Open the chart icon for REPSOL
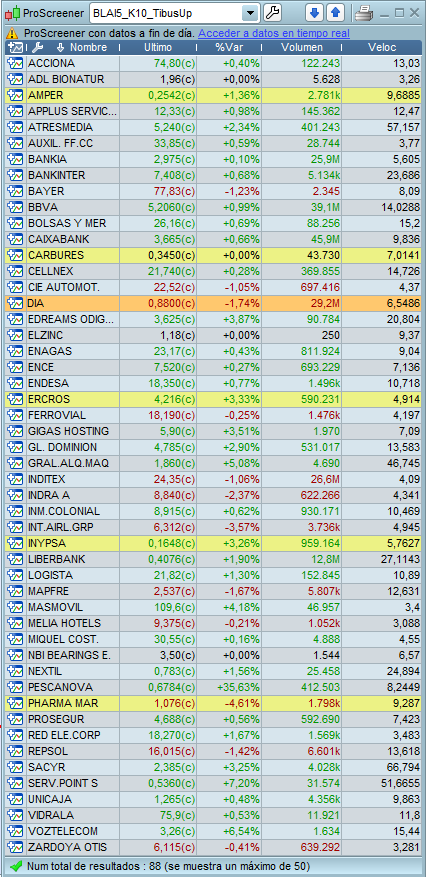Viewport: 426px width, 877px height. tap(15, 751)
